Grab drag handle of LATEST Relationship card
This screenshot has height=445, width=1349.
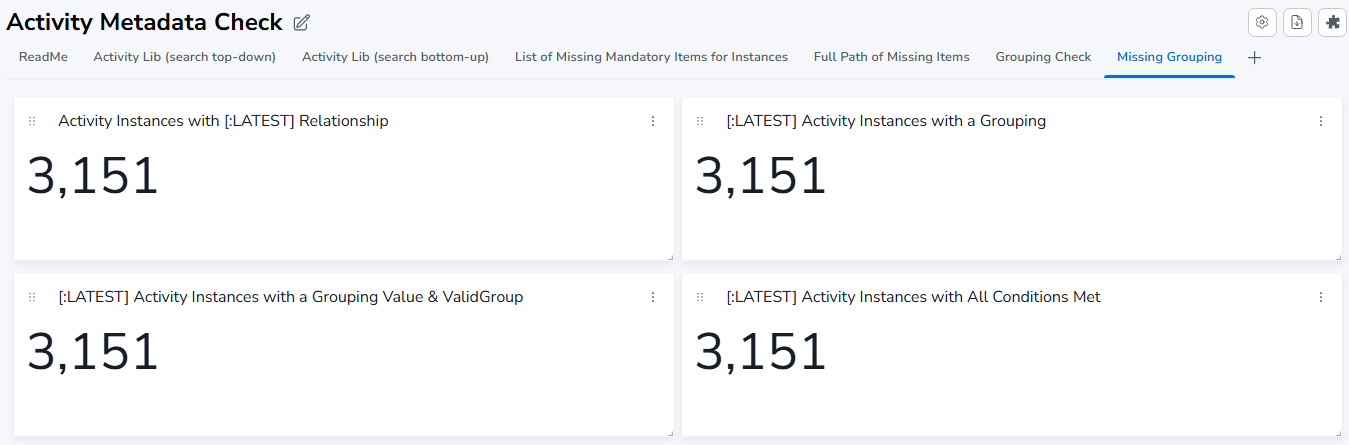click(x=32, y=121)
